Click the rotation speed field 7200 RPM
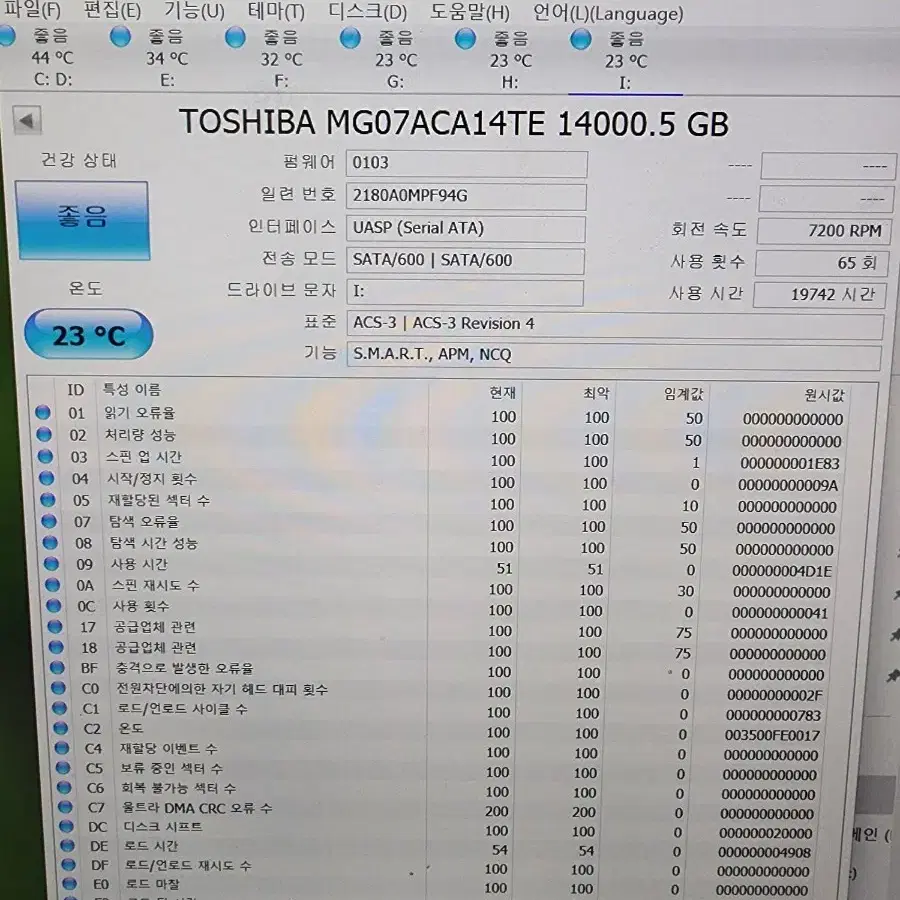 (x=824, y=231)
